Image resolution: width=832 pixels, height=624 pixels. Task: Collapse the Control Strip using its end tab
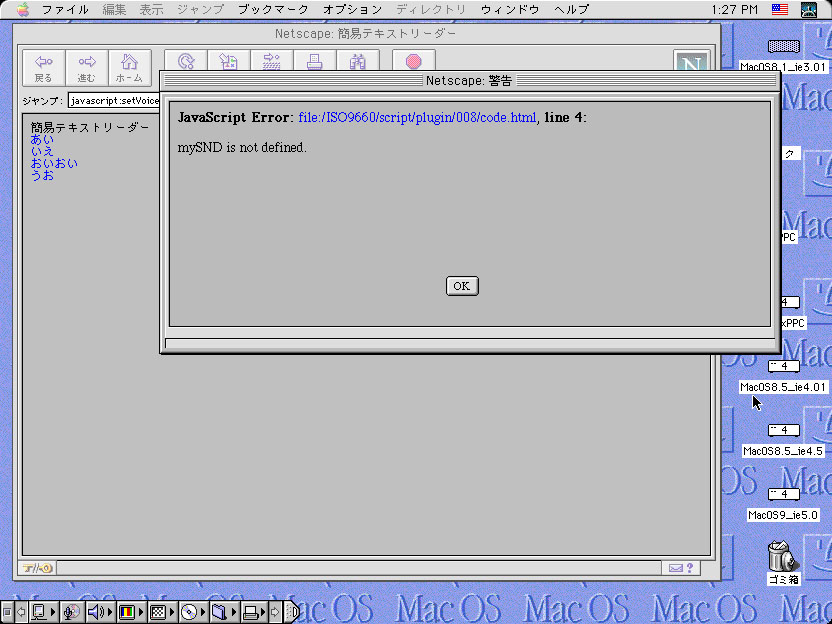pyautogui.click(x=292, y=612)
